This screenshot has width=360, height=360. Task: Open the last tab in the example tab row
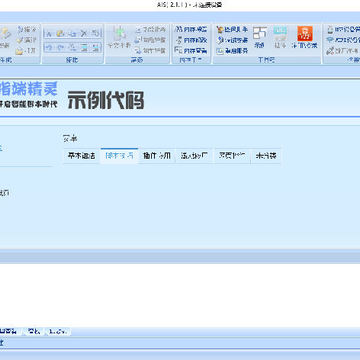click(x=266, y=156)
